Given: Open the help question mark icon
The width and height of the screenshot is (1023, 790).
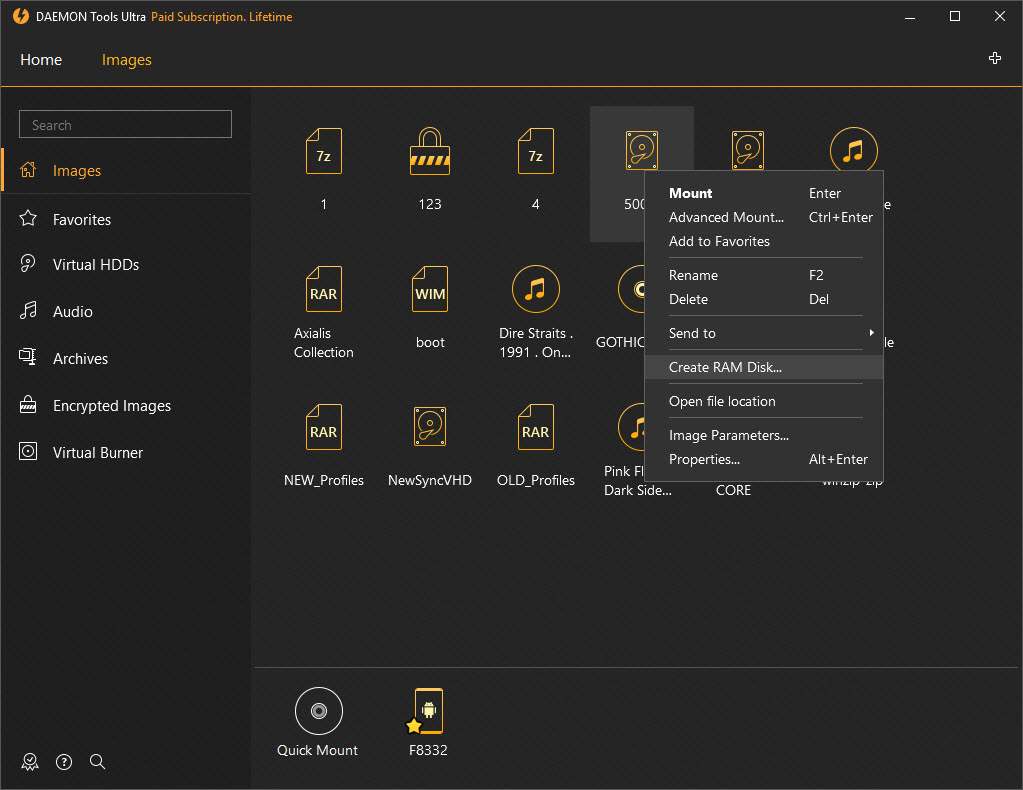Looking at the screenshot, I should (64, 761).
